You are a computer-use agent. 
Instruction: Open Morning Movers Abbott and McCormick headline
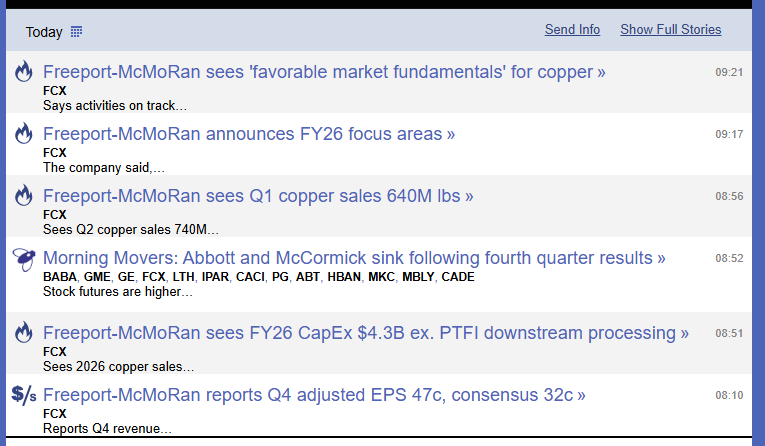pyautogui.click(x=354, y=258)
